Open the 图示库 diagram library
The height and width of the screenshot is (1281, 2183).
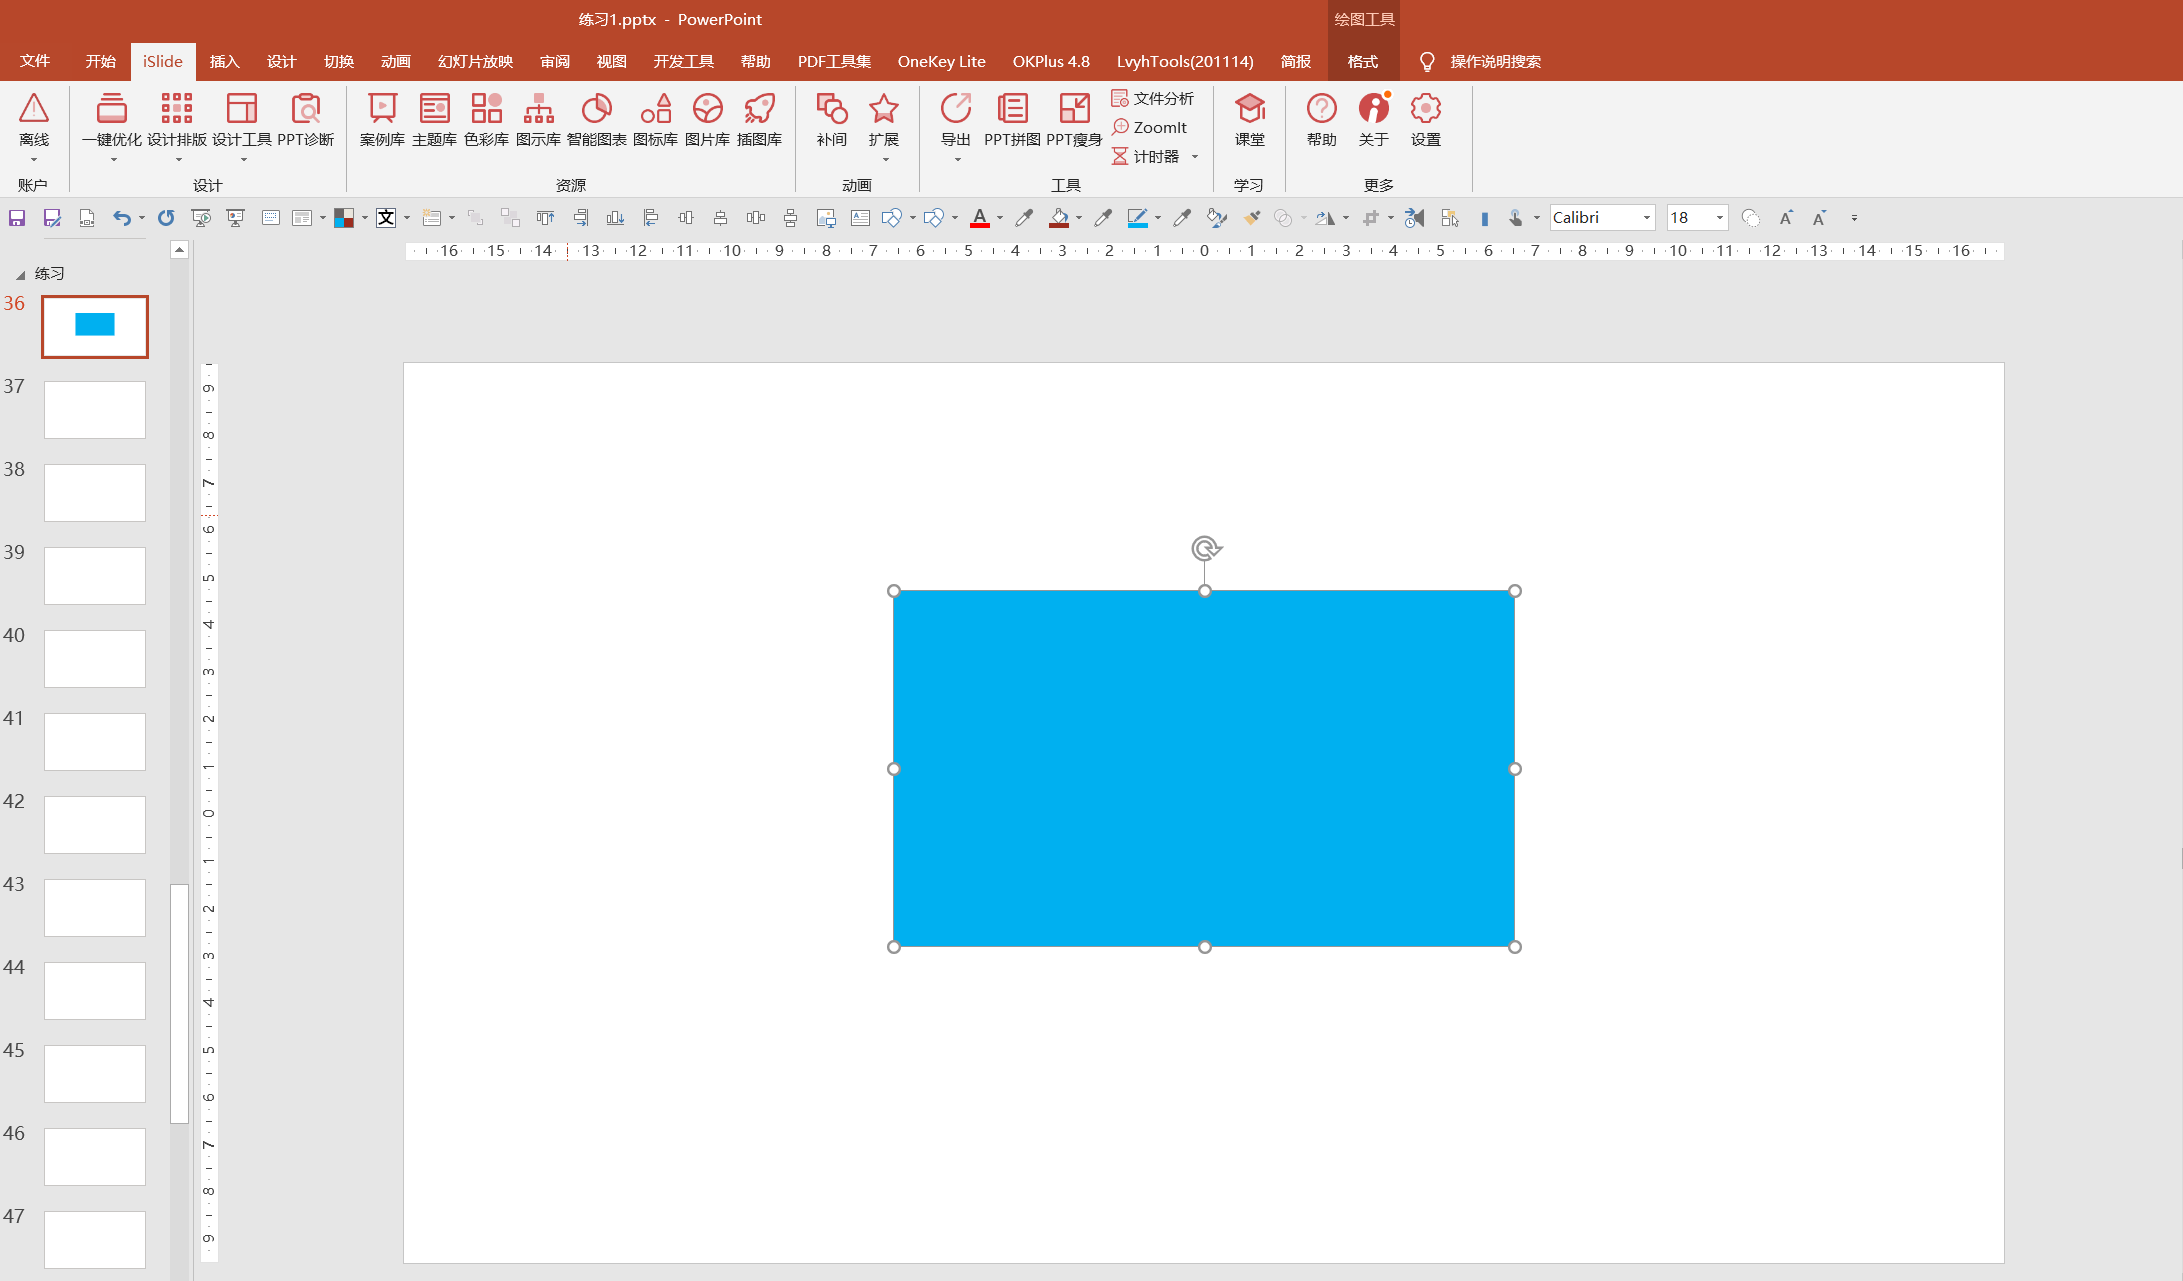coord(538,120)
